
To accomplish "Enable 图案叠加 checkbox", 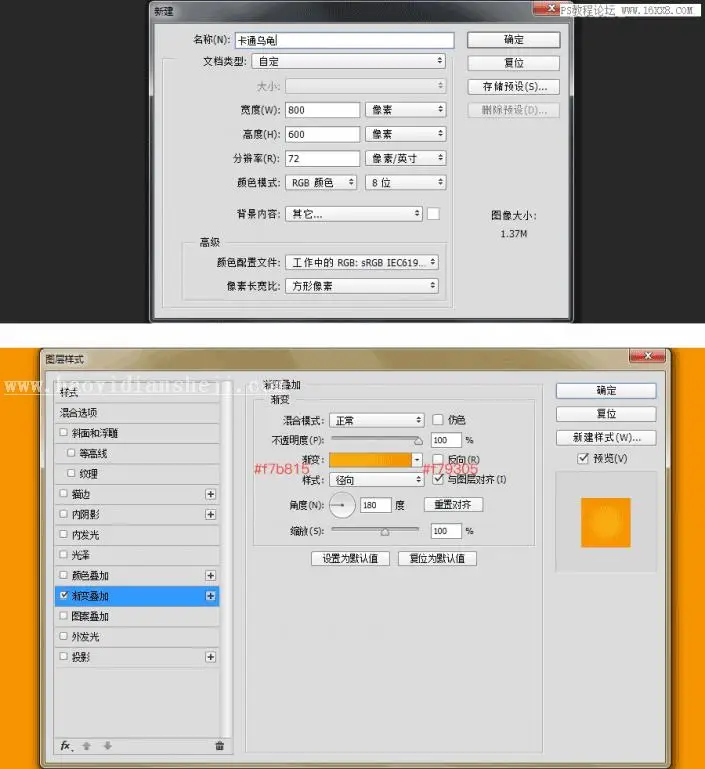I will pyautogui.click(x=63, y=615).
